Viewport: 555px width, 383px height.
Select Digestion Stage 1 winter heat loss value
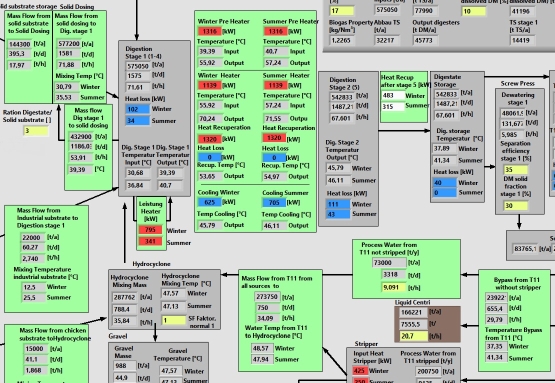point(138,109)
